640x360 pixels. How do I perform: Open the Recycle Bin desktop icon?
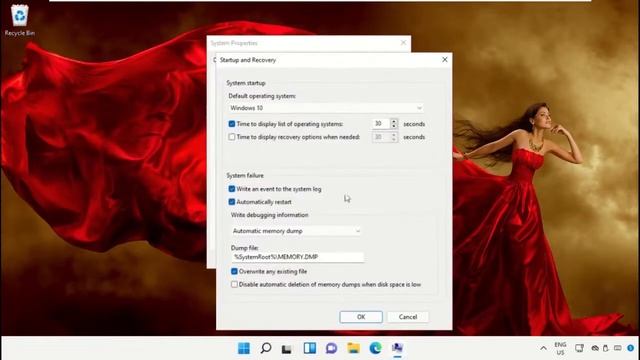20,20
